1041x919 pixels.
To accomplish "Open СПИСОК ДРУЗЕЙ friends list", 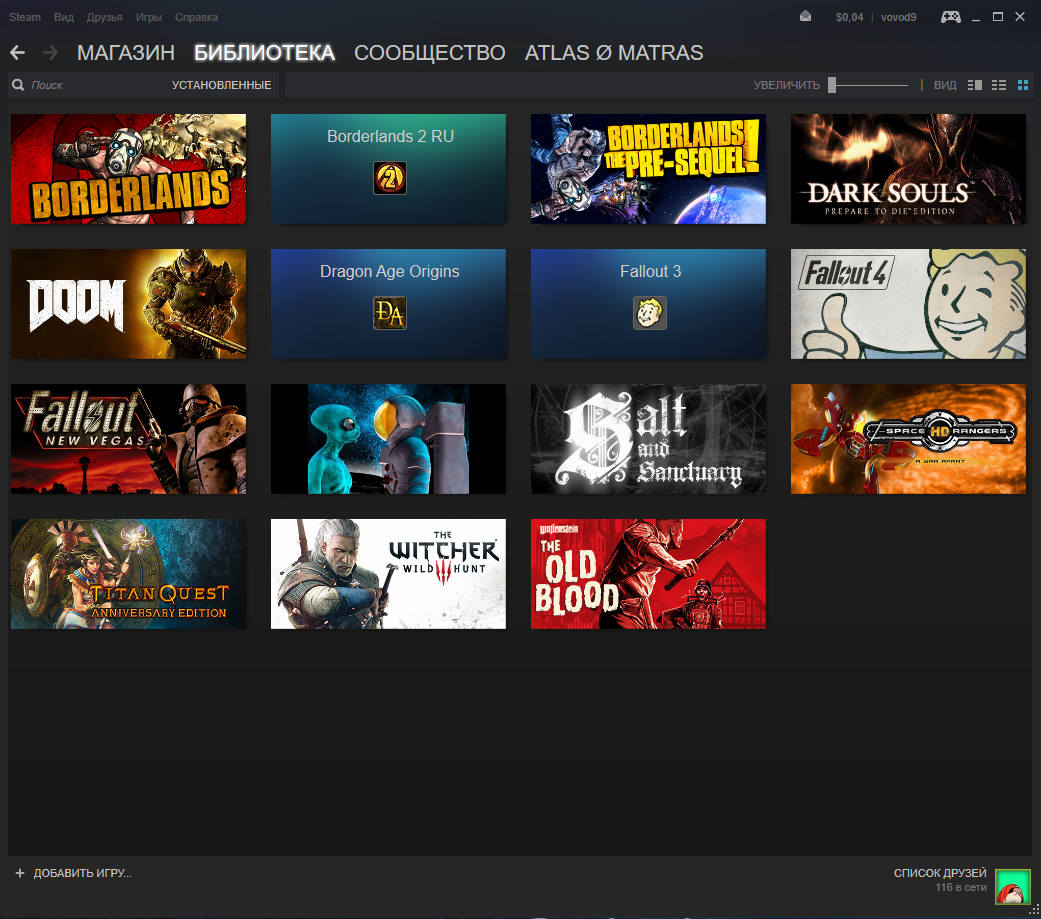I will click(x=940, y=873).
